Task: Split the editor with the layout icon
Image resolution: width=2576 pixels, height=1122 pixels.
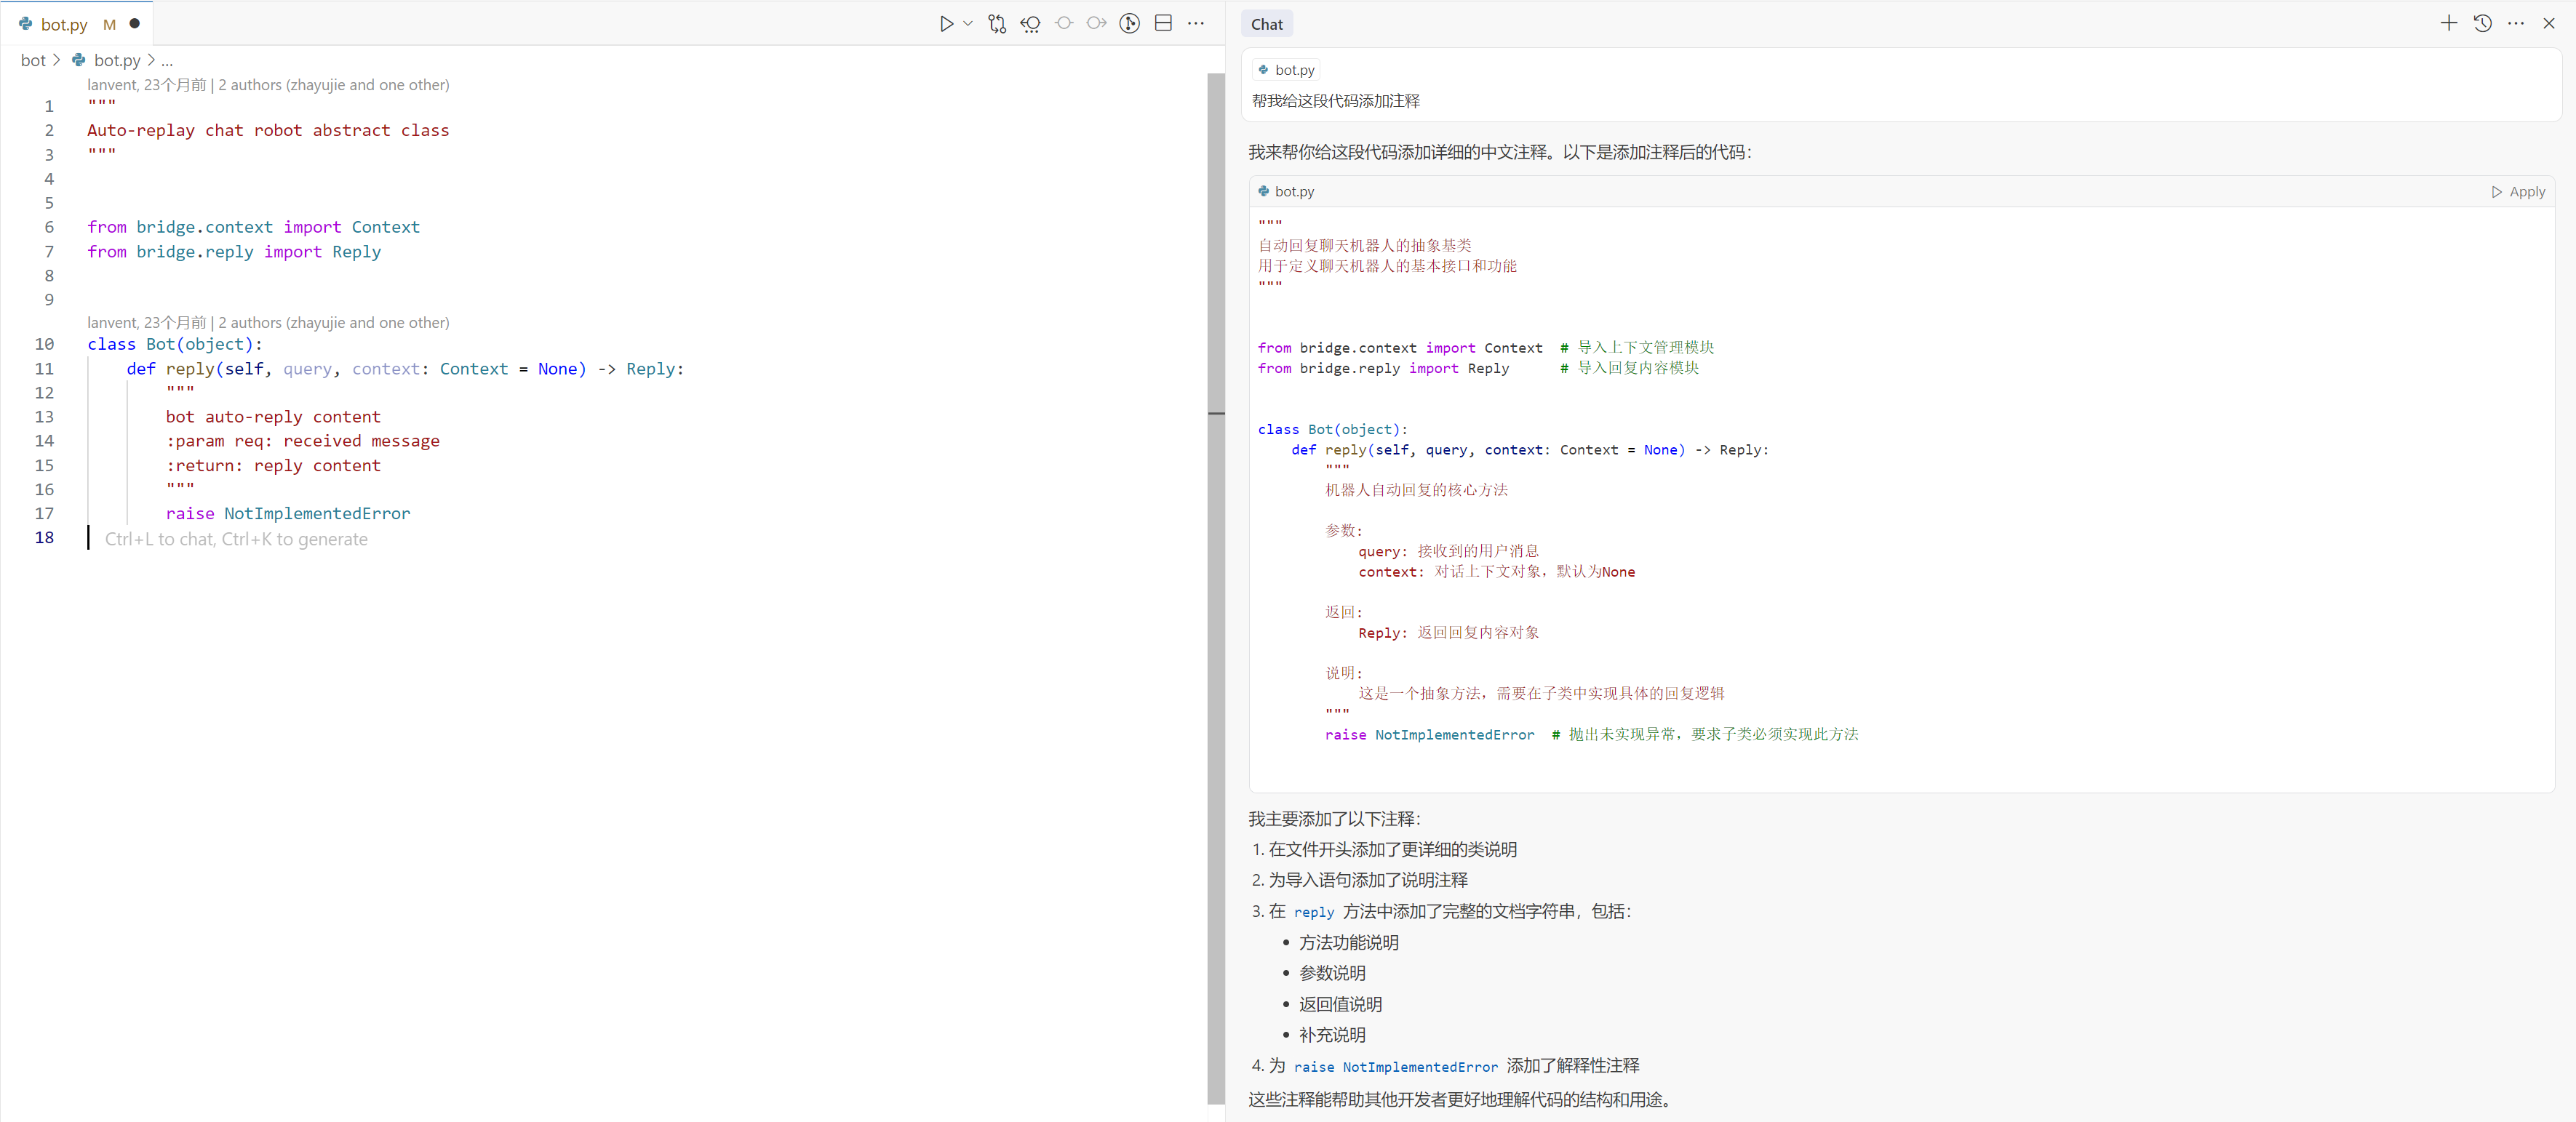Action: click(1163, 24)
